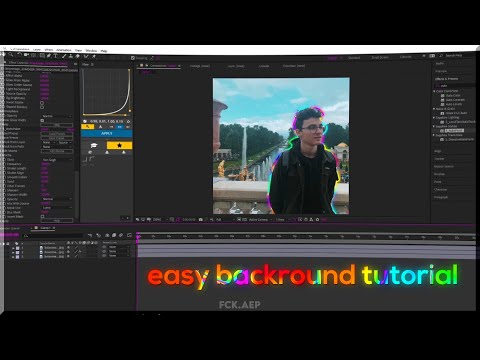
Task: Toggle draft 3D icon in timeline header
Action: coord(99,235)
